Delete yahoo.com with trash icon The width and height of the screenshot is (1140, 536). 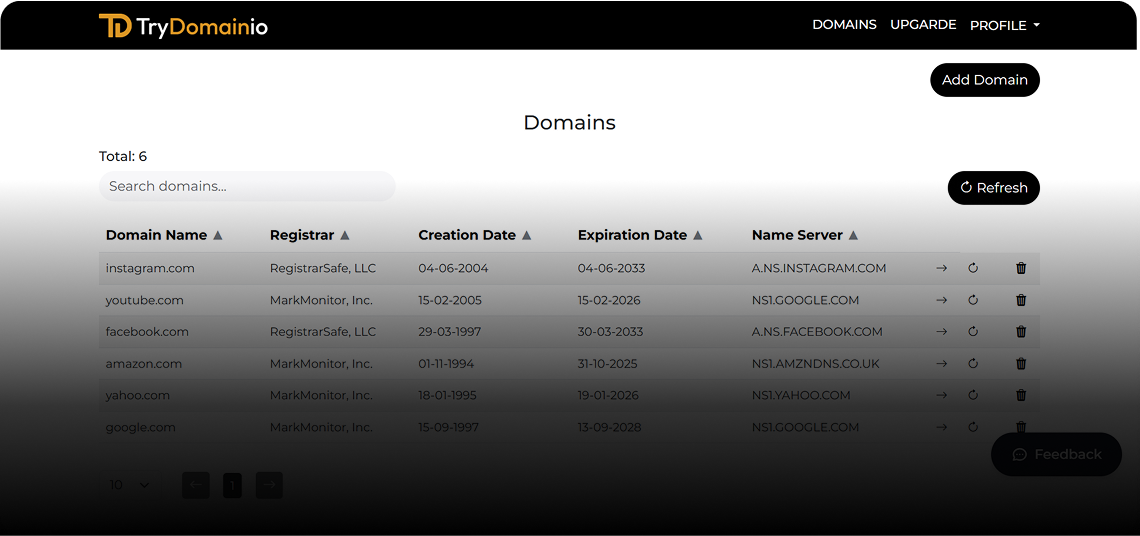(x=1021, y=396)
